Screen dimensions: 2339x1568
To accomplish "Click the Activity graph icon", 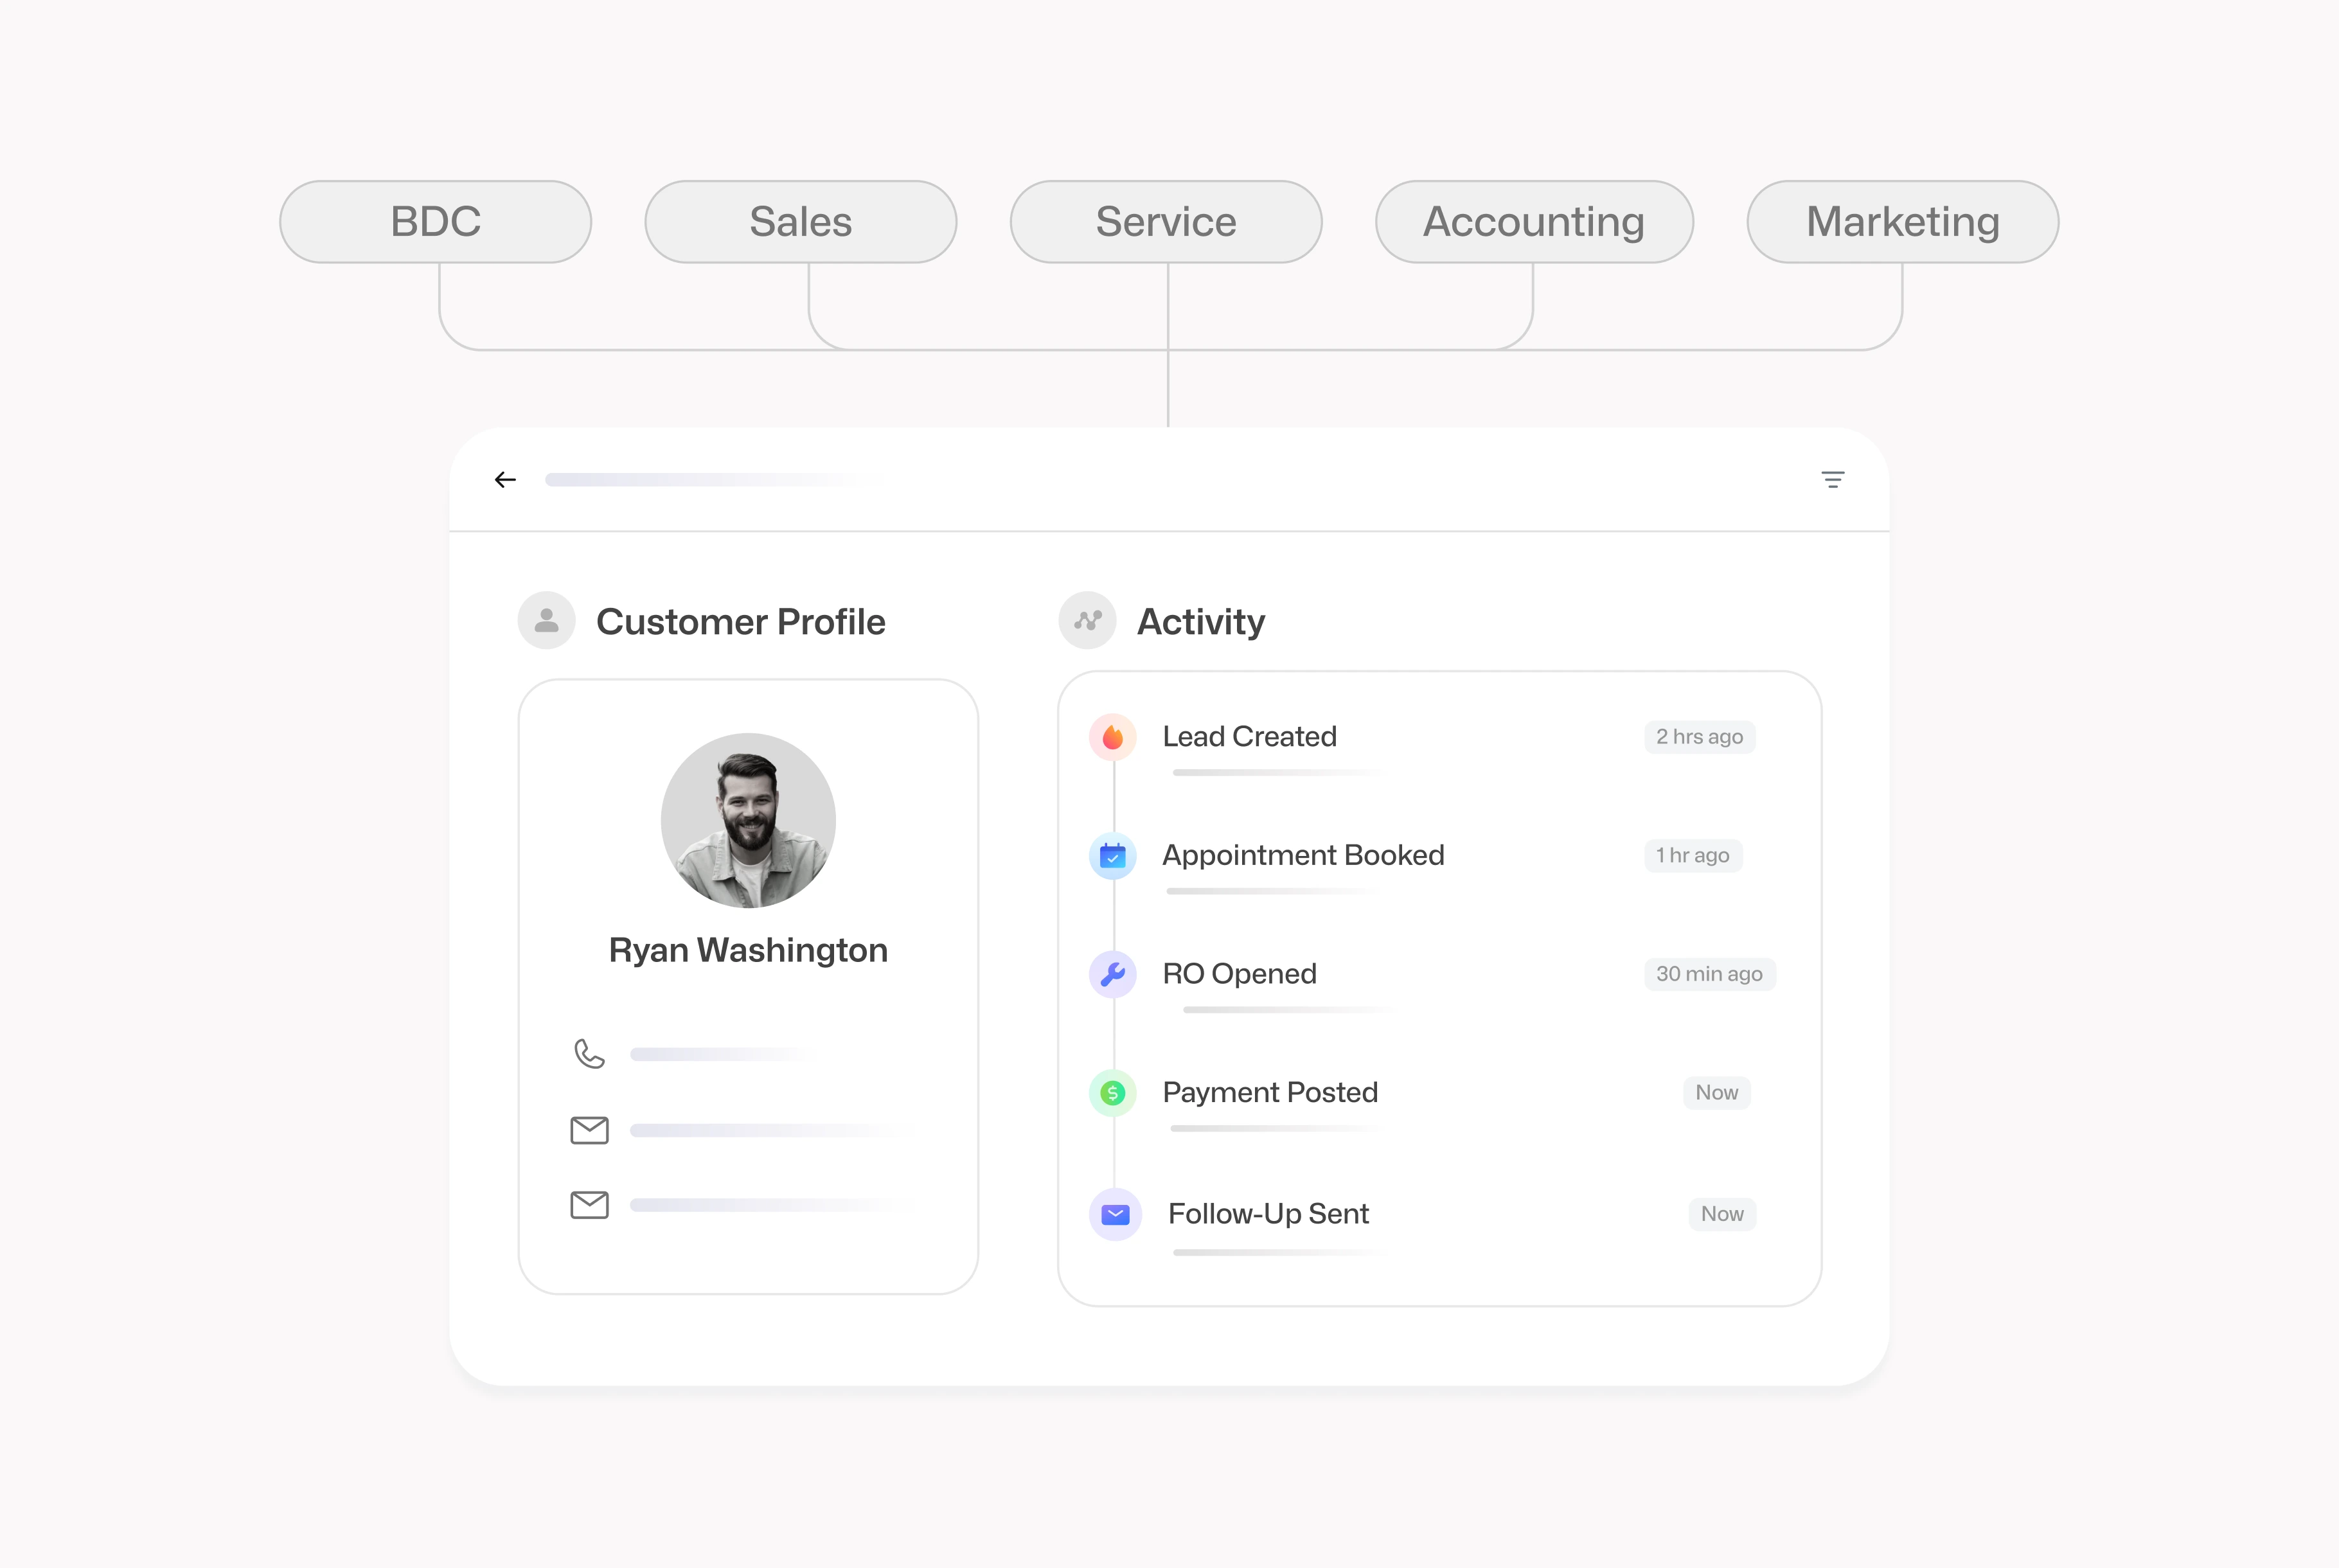I will pos(1087,621).
